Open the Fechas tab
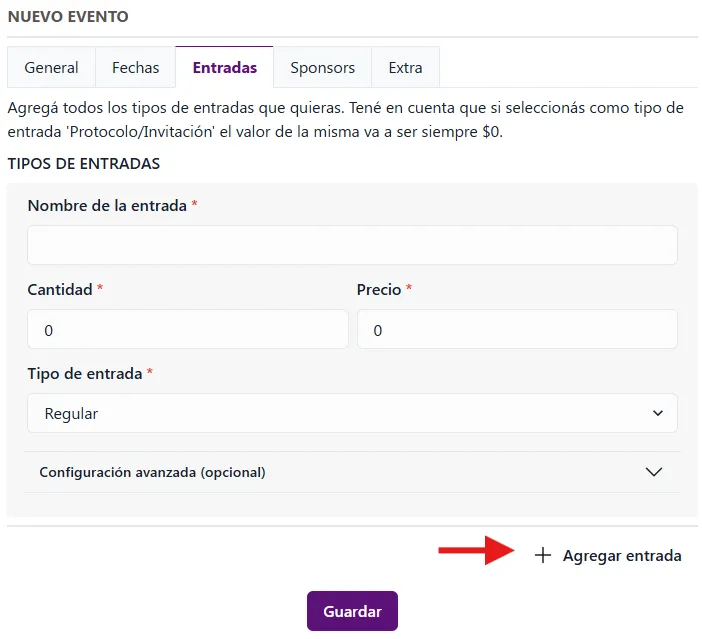702x639 pixels. 135,67
